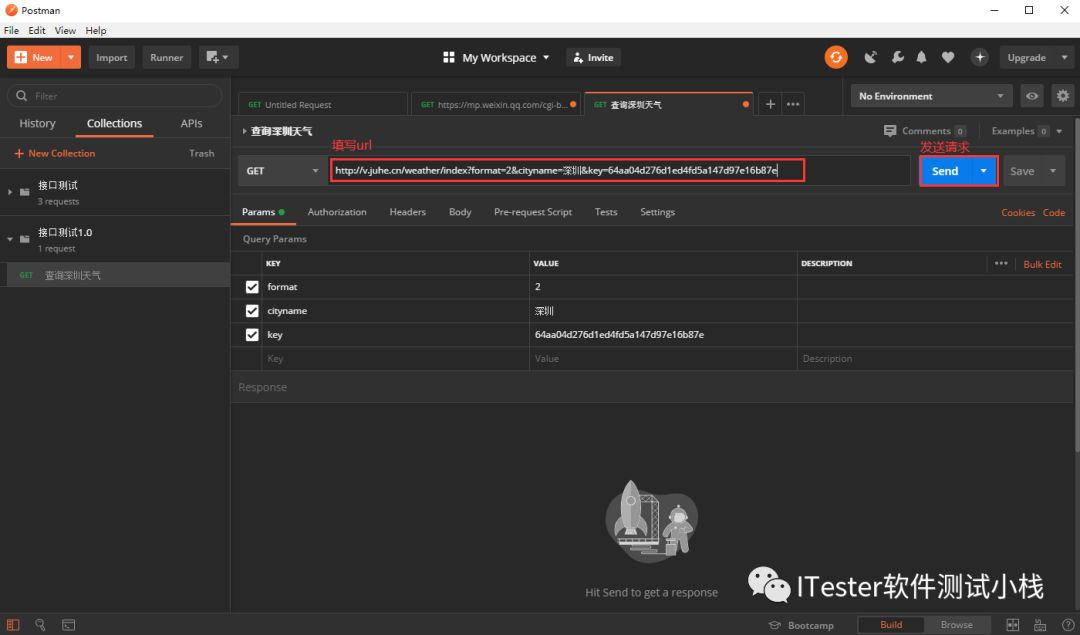
Task: Switch to Browse mode
Action: click(x=957, y=625)
